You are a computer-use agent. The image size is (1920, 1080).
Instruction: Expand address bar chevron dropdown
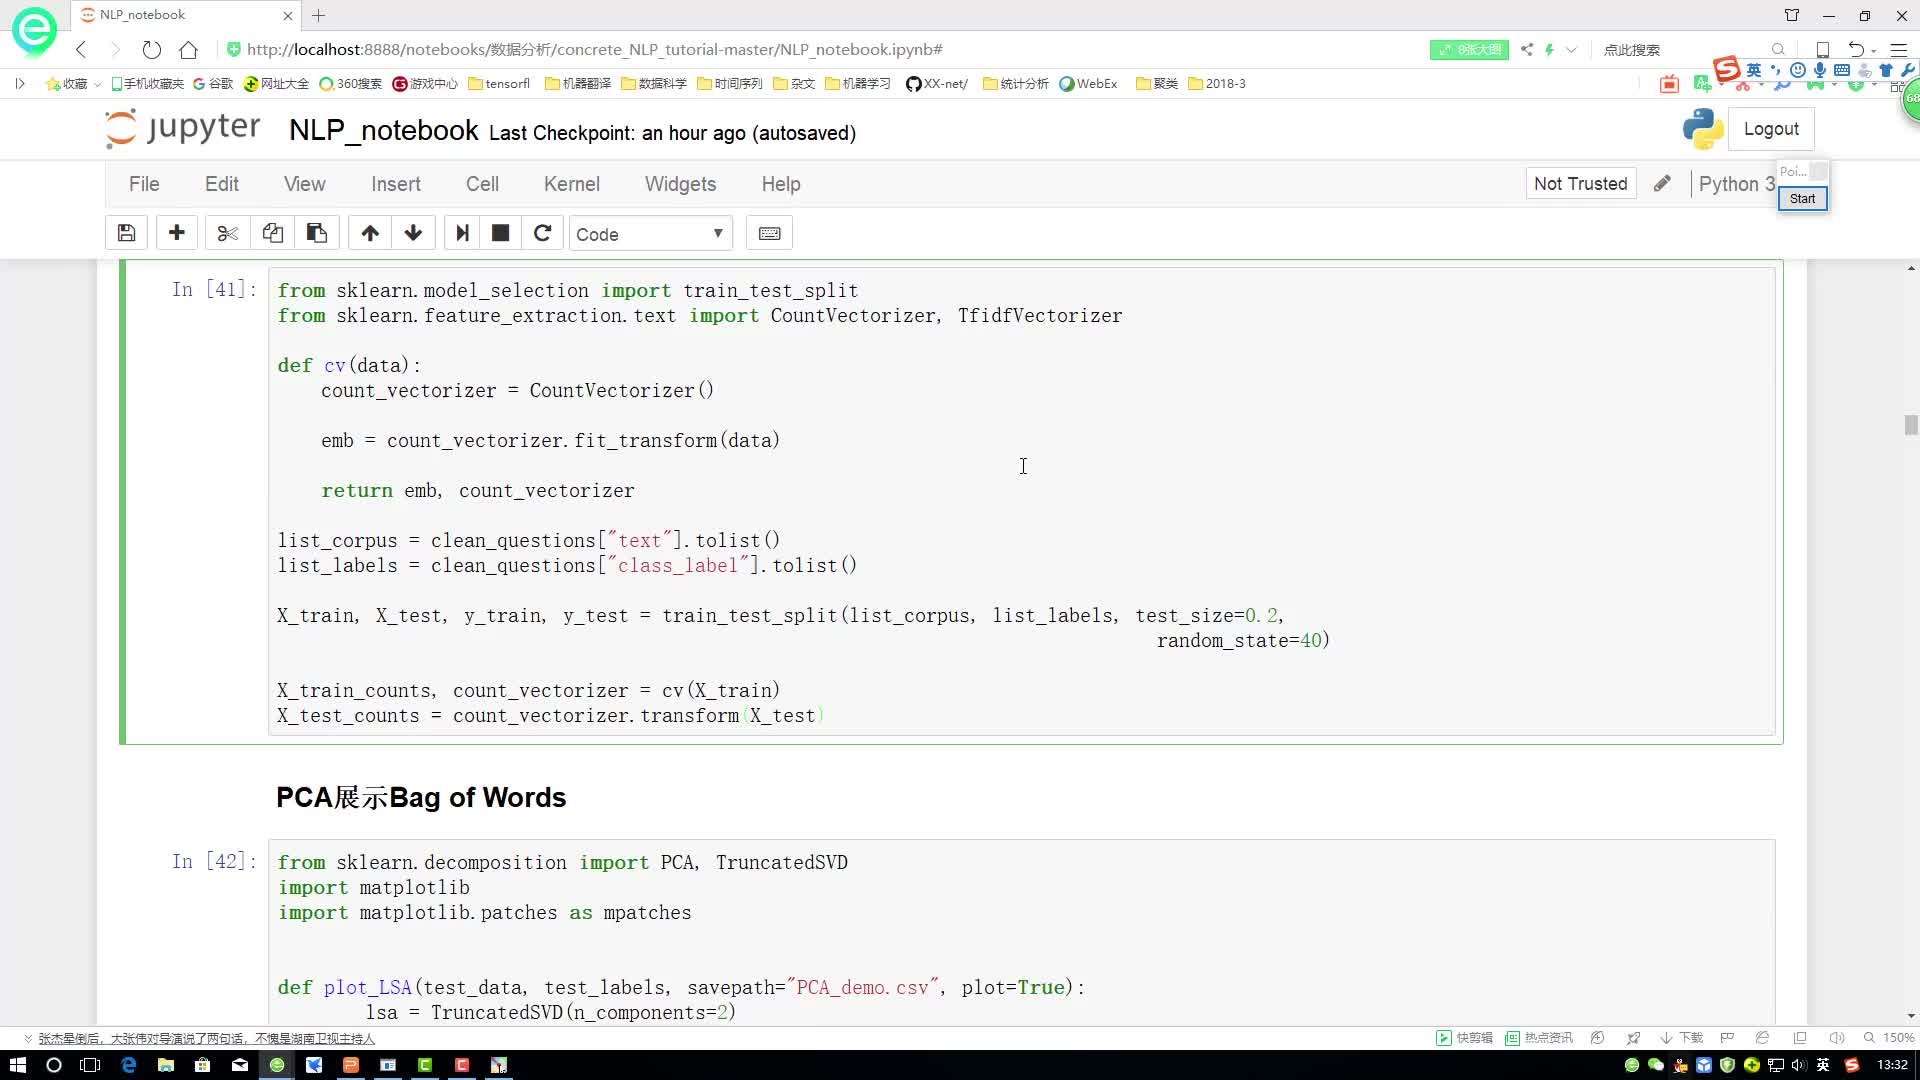coord(1571,49)
